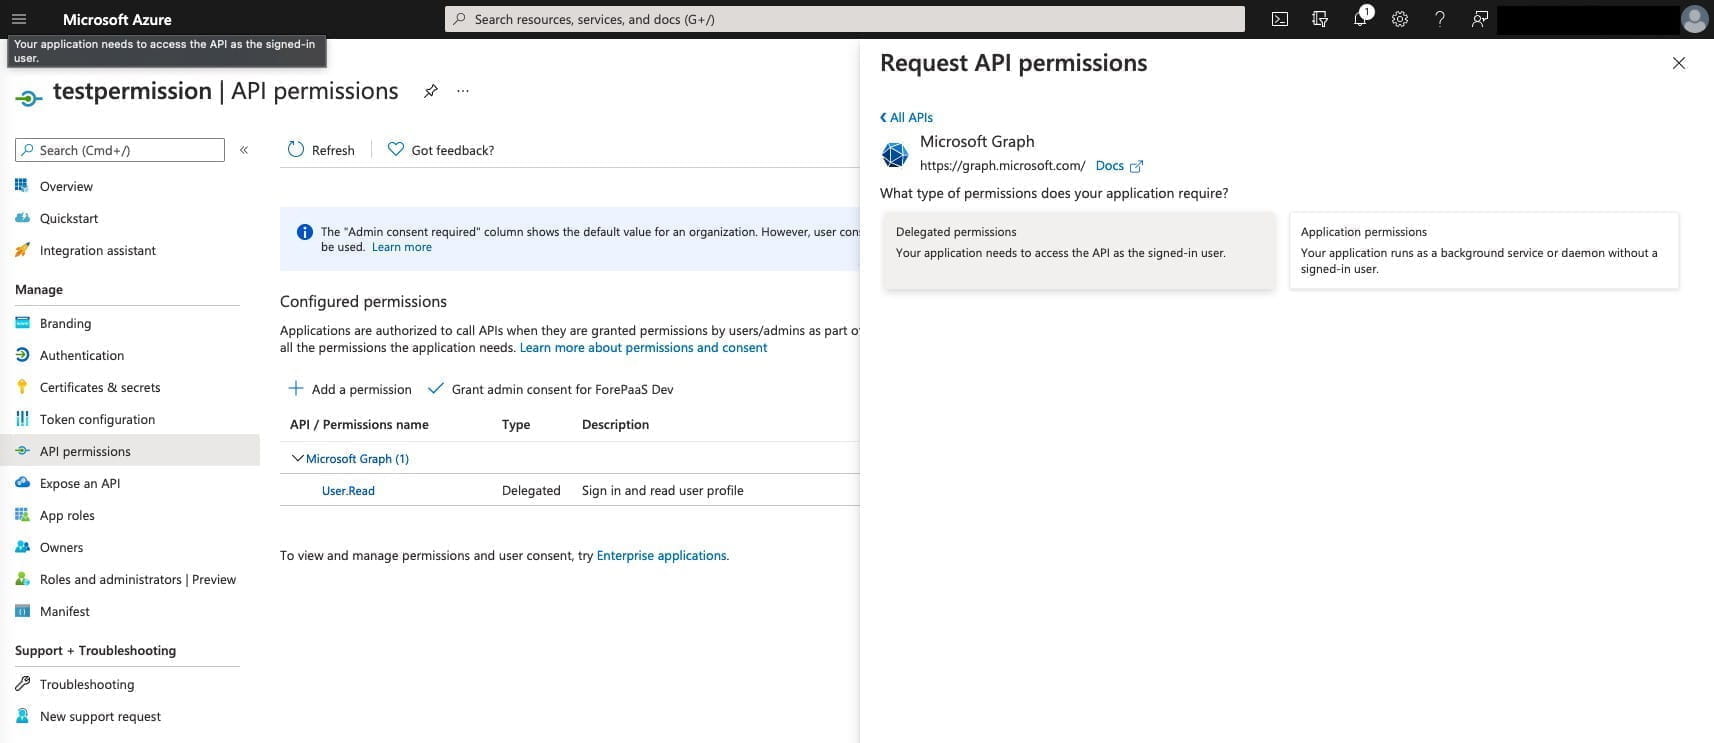The image size is (1714, 743).
Task: Open the Docs link for Microsoft Graph
Action: (1109, 165)
